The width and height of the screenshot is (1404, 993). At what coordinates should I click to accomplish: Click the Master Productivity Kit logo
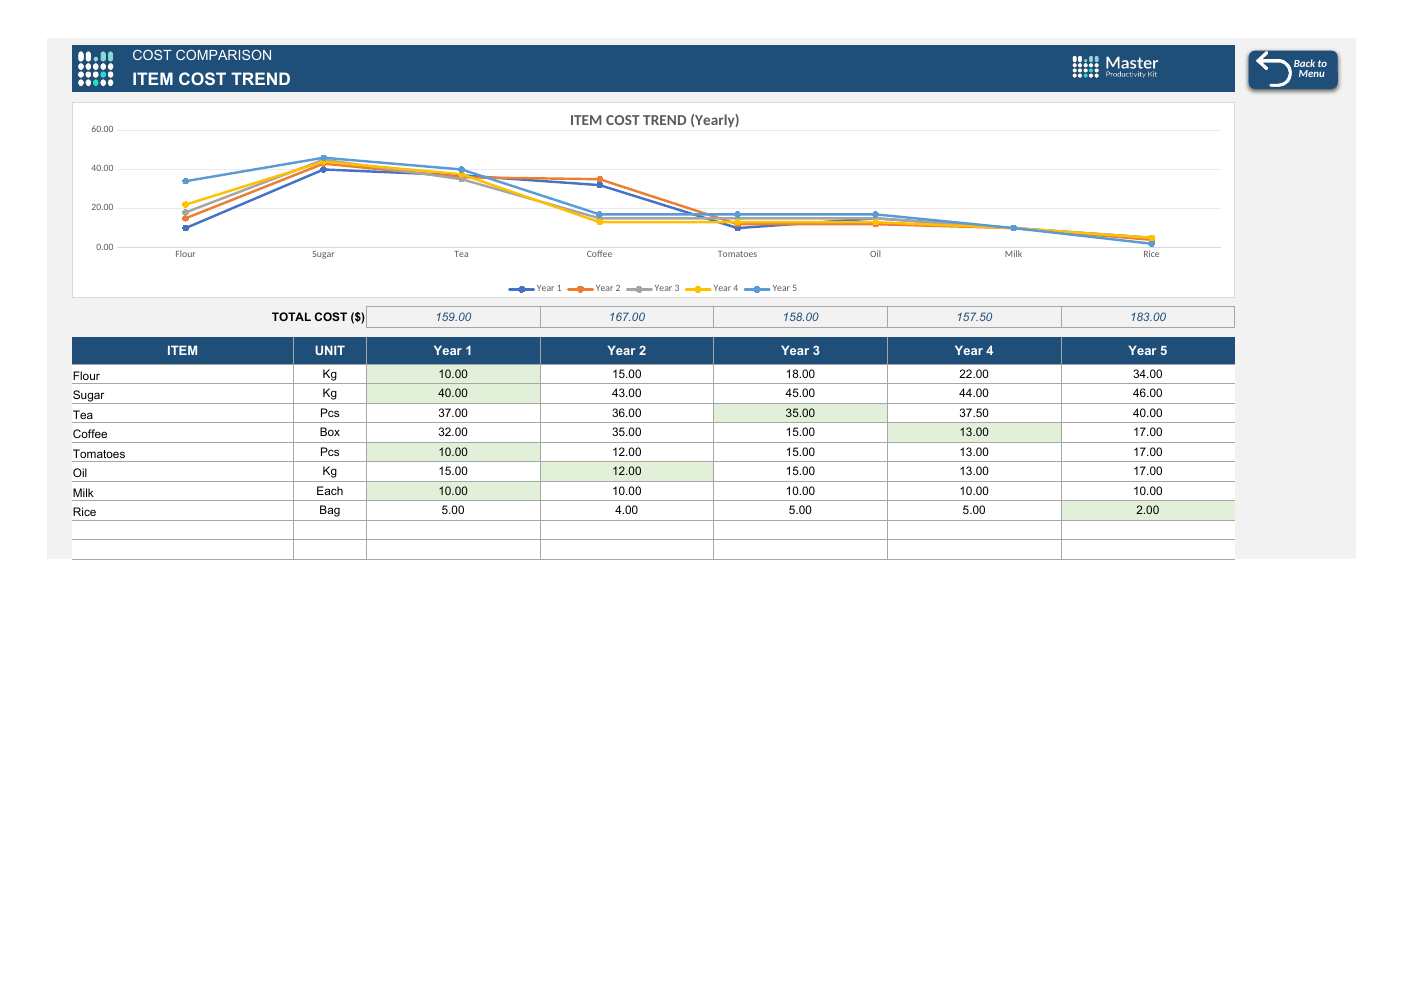pyautogui.click(x=1115, y=67)
